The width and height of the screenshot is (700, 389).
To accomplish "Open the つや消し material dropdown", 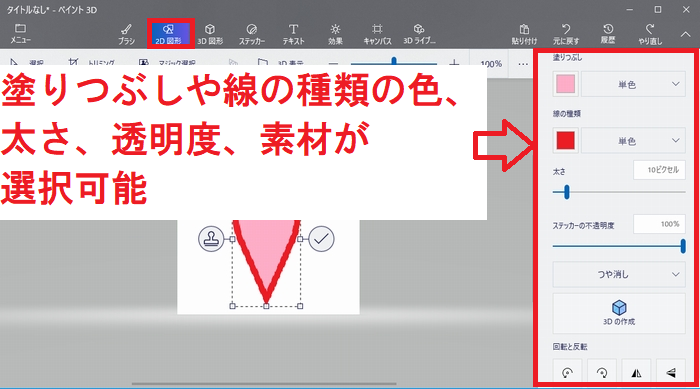I will [619, 274].
